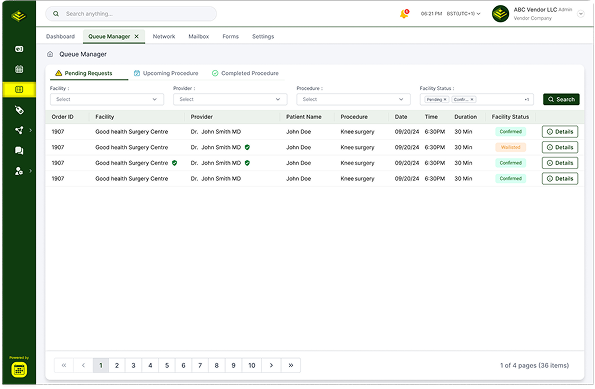Select page 4 in pagination
595x389 pixels.
150,365
